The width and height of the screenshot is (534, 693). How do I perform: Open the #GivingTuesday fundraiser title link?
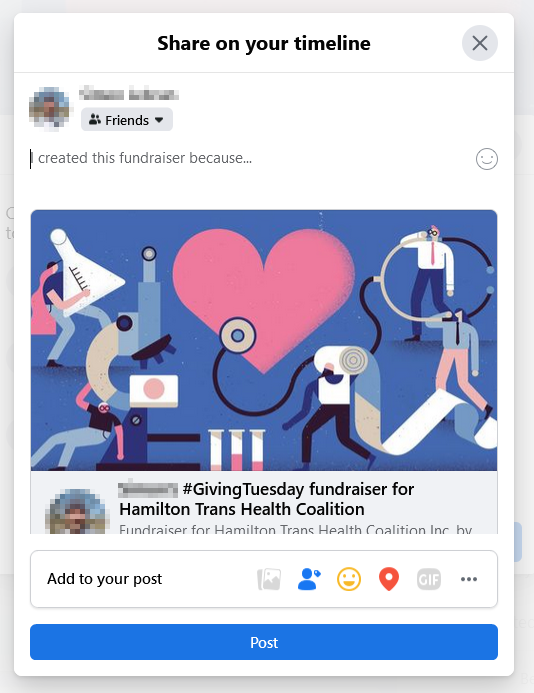(267, 499)
